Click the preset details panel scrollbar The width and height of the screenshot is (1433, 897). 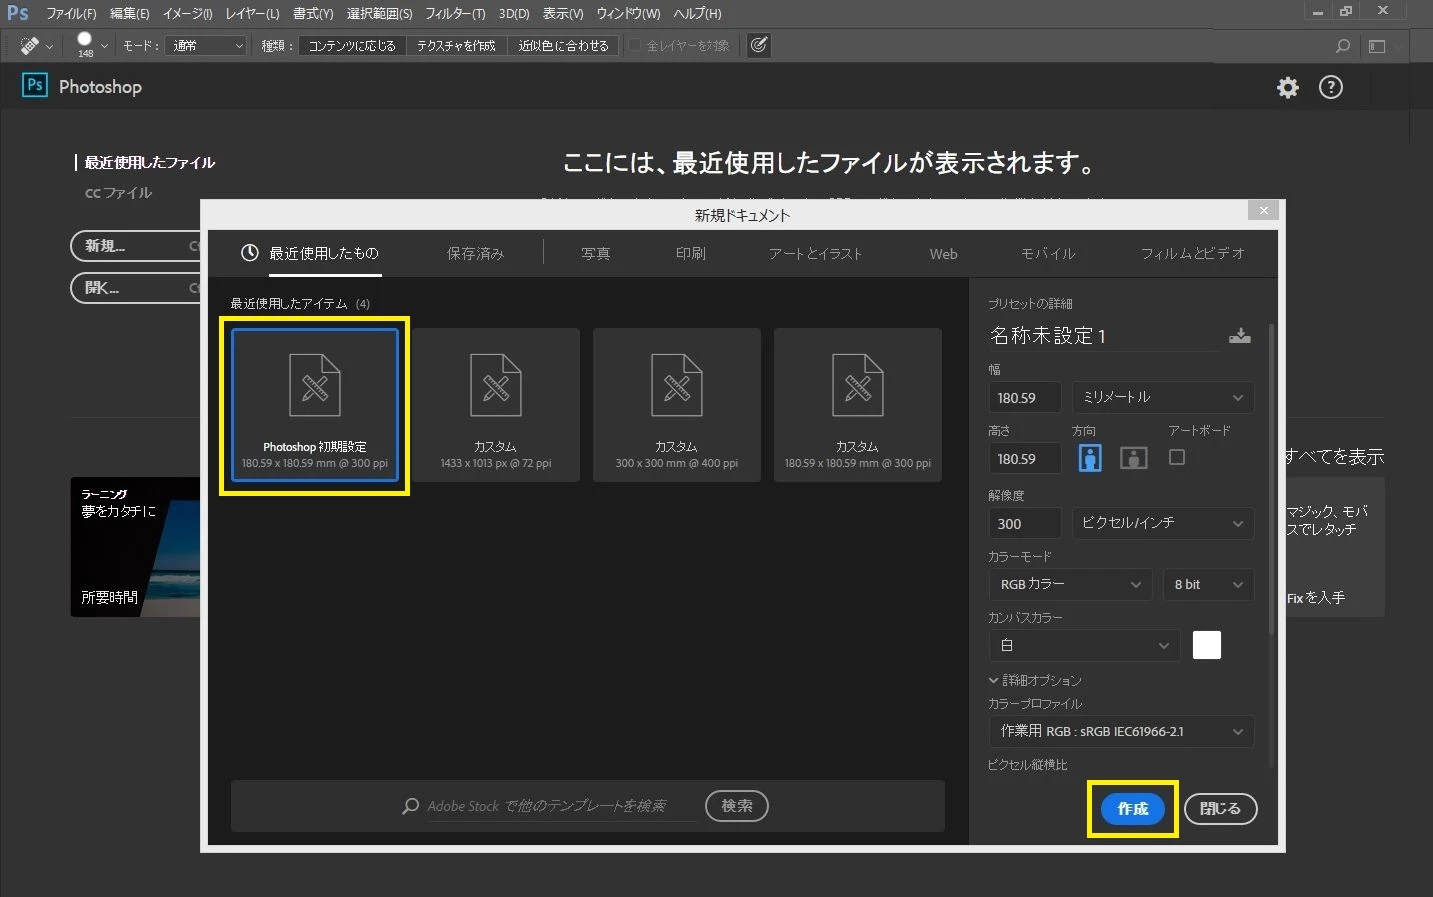tap(1271, 478)
